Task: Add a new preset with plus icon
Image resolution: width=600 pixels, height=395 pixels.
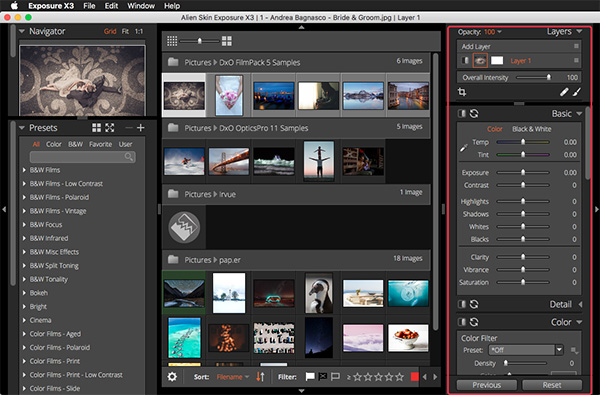Action: tap(141, 127)
